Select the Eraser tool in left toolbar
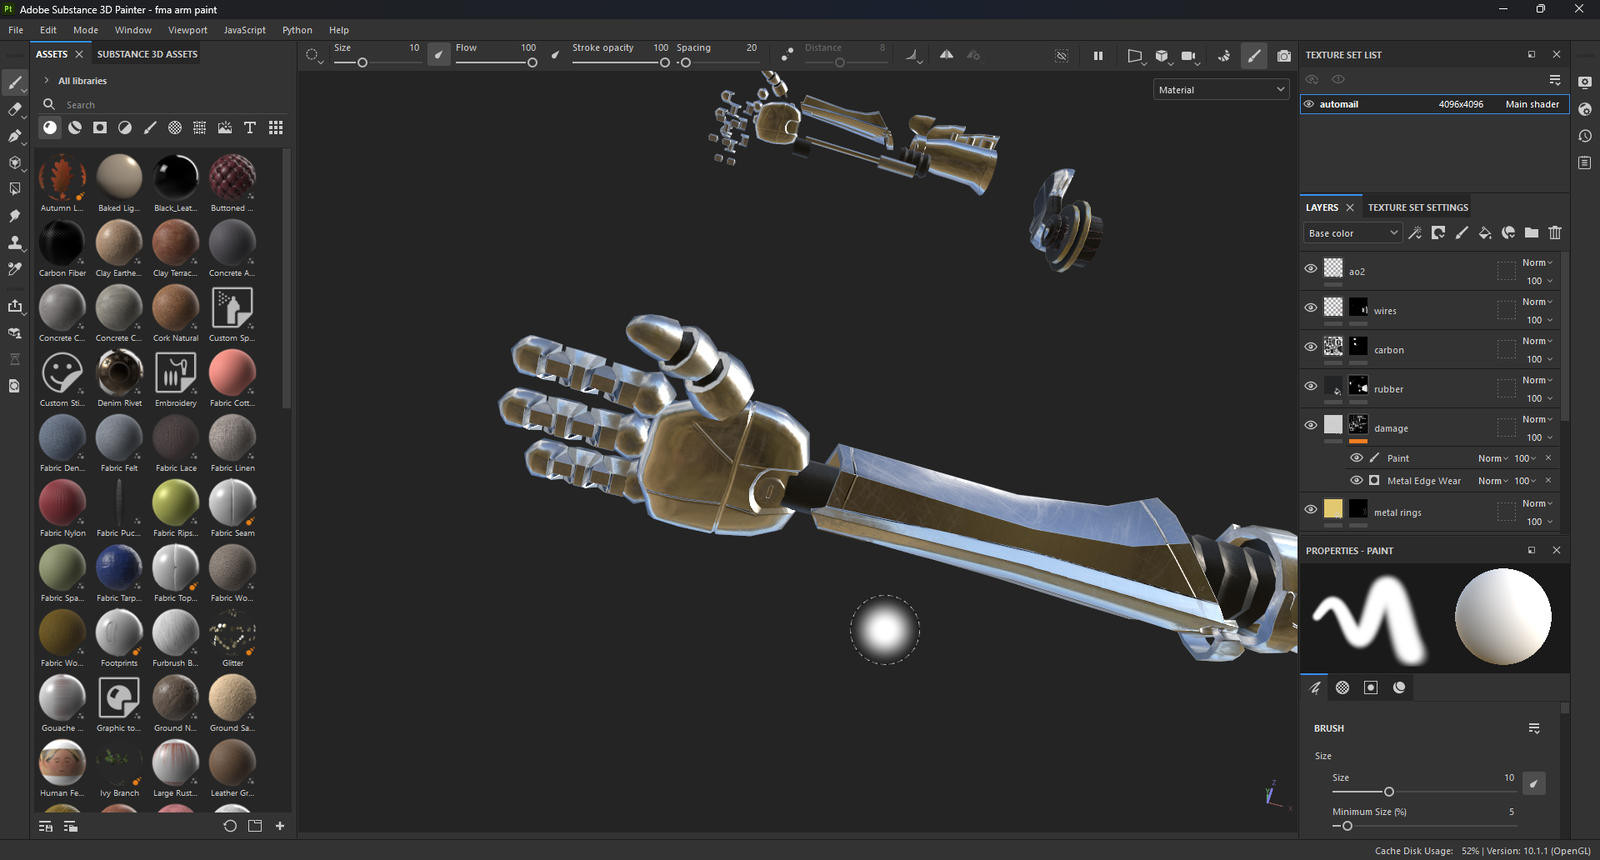Image resolution: width=1600 pixels, height=860 pixels. (15, 109)
